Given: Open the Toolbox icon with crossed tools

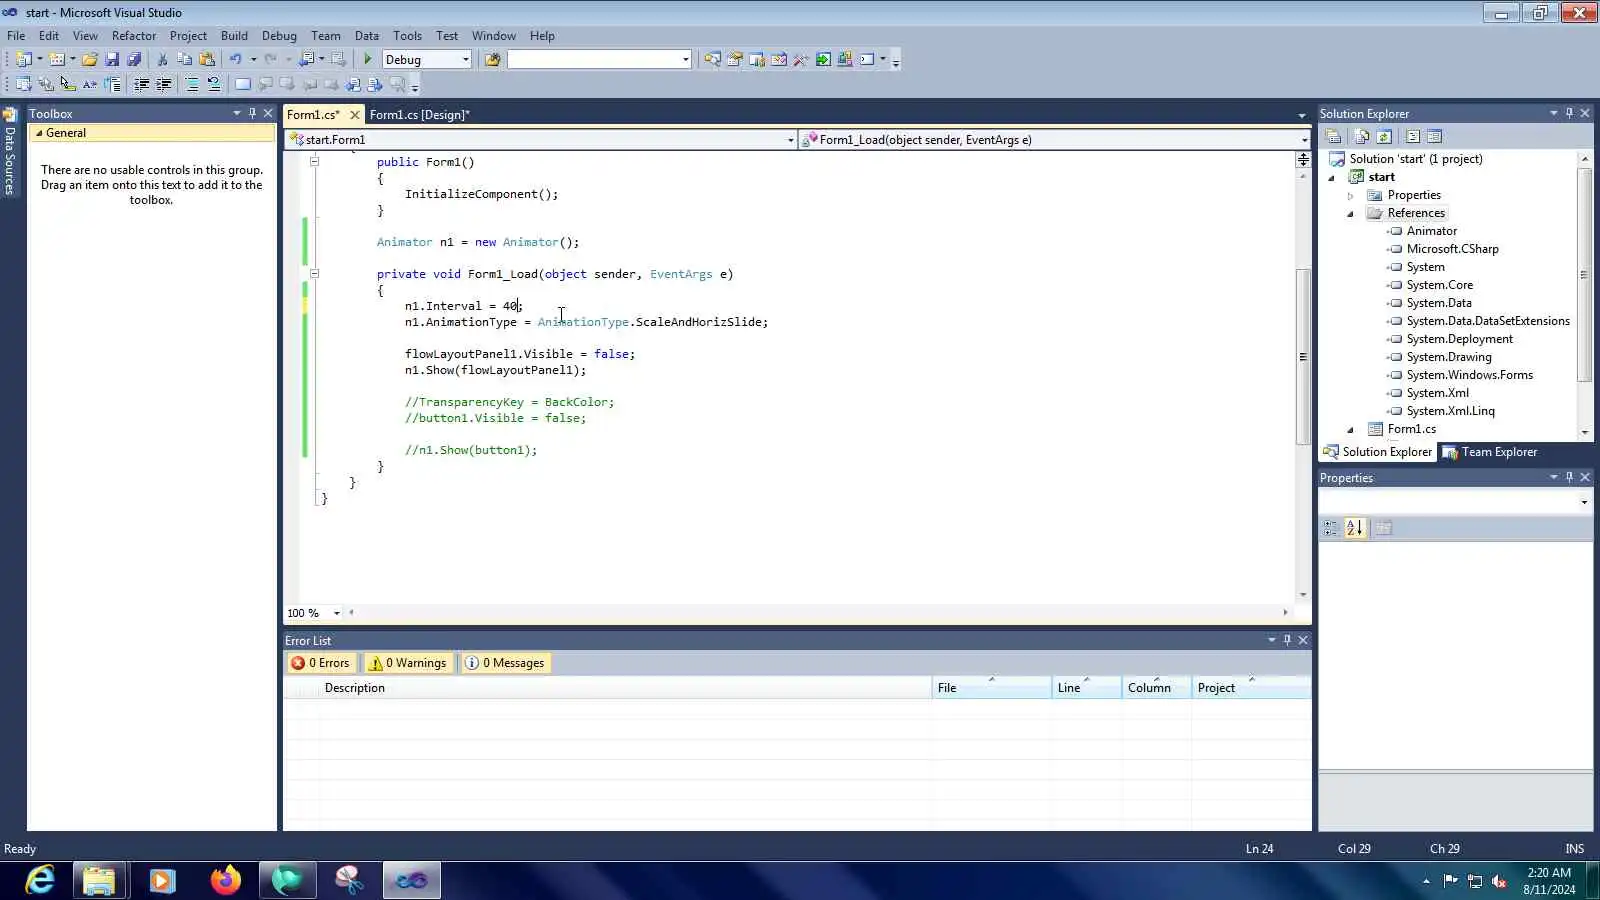Looking at the screenshot, I should click(x=800, y=59).
